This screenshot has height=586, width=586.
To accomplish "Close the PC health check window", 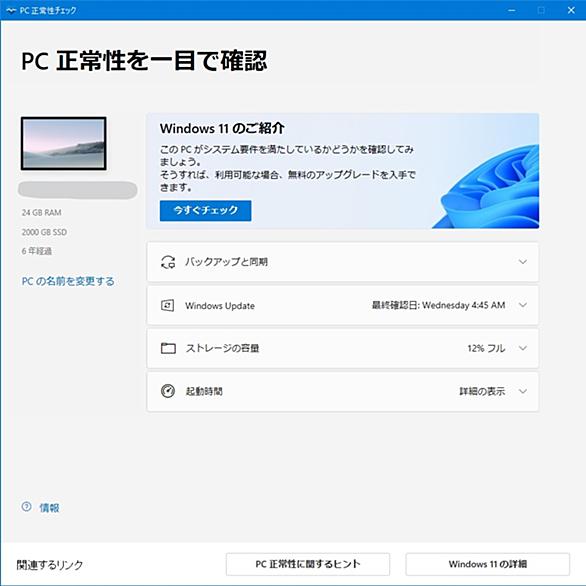I will pyautogui.click(x=571, y=10).
